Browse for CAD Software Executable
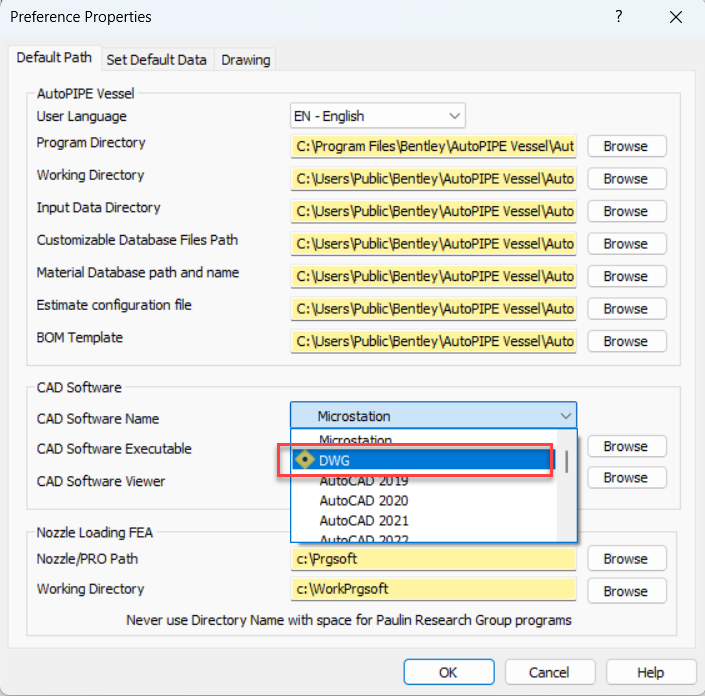This screenshot has width=705, height=696. (x=627, y=446)
